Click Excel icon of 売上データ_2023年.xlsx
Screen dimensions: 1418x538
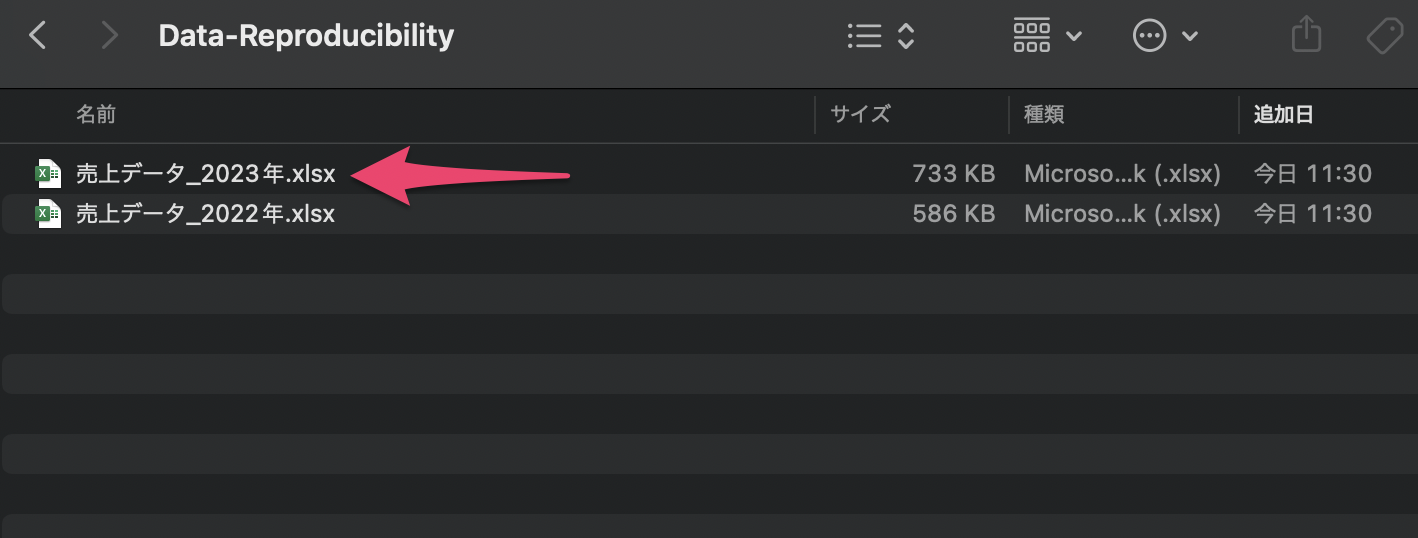coord(48,174)
